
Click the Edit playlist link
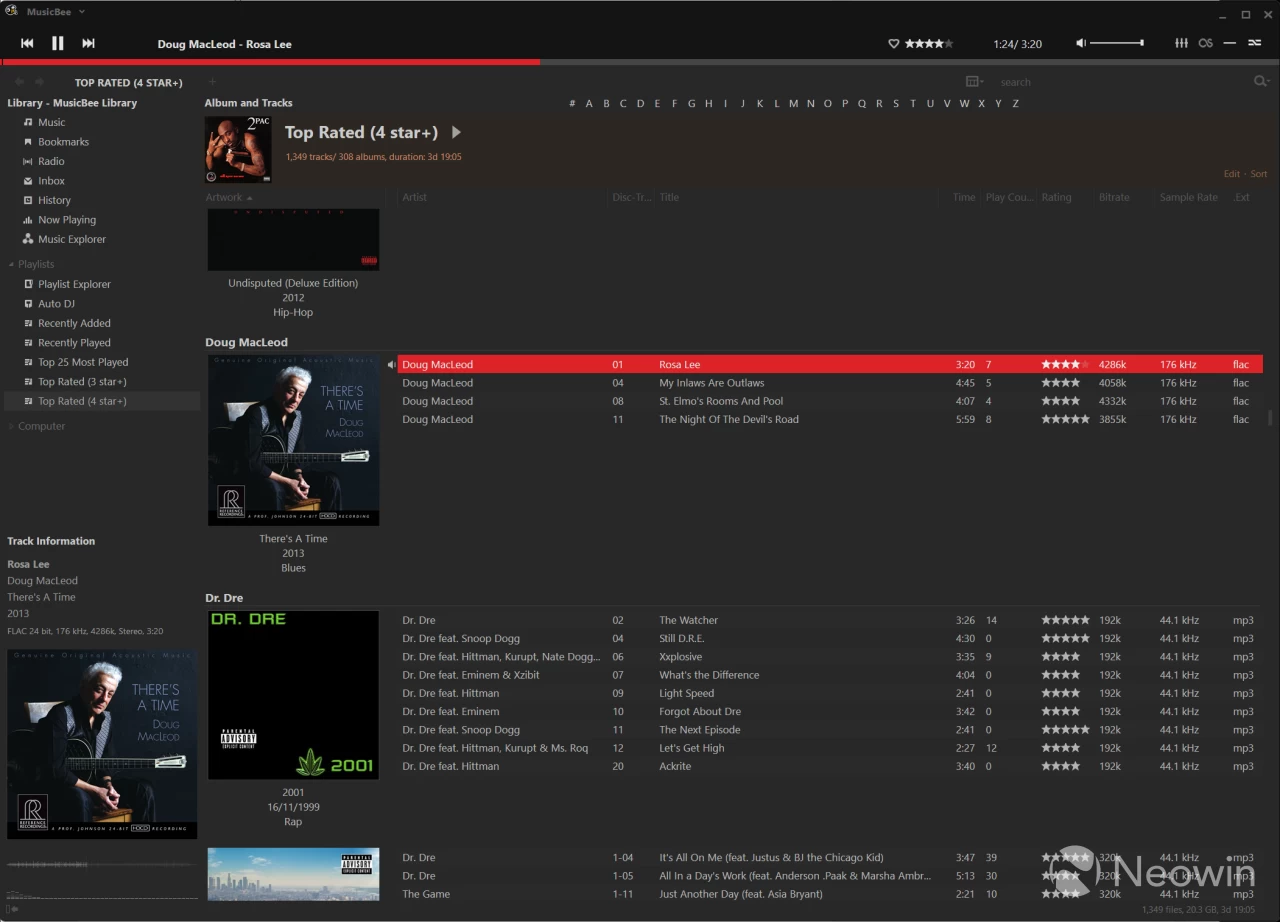point(1232,174)
